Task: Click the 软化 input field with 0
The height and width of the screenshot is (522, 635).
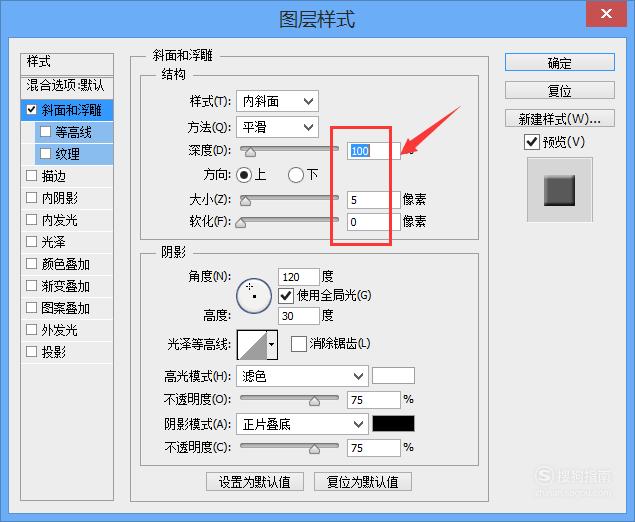Action: coord(373,222)
